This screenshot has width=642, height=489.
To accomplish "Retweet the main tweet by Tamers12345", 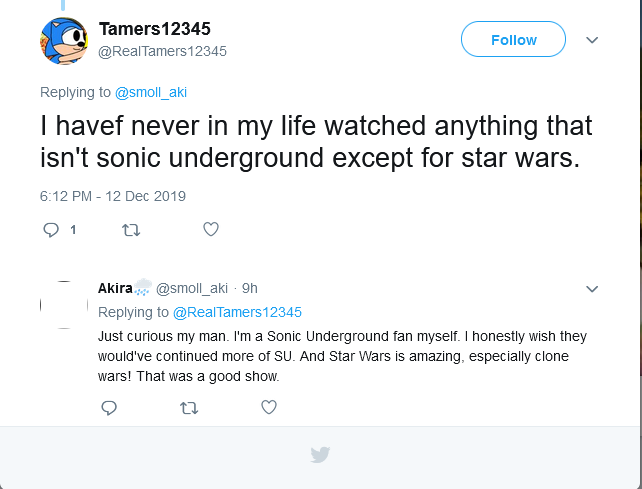I will pos(131,229).
